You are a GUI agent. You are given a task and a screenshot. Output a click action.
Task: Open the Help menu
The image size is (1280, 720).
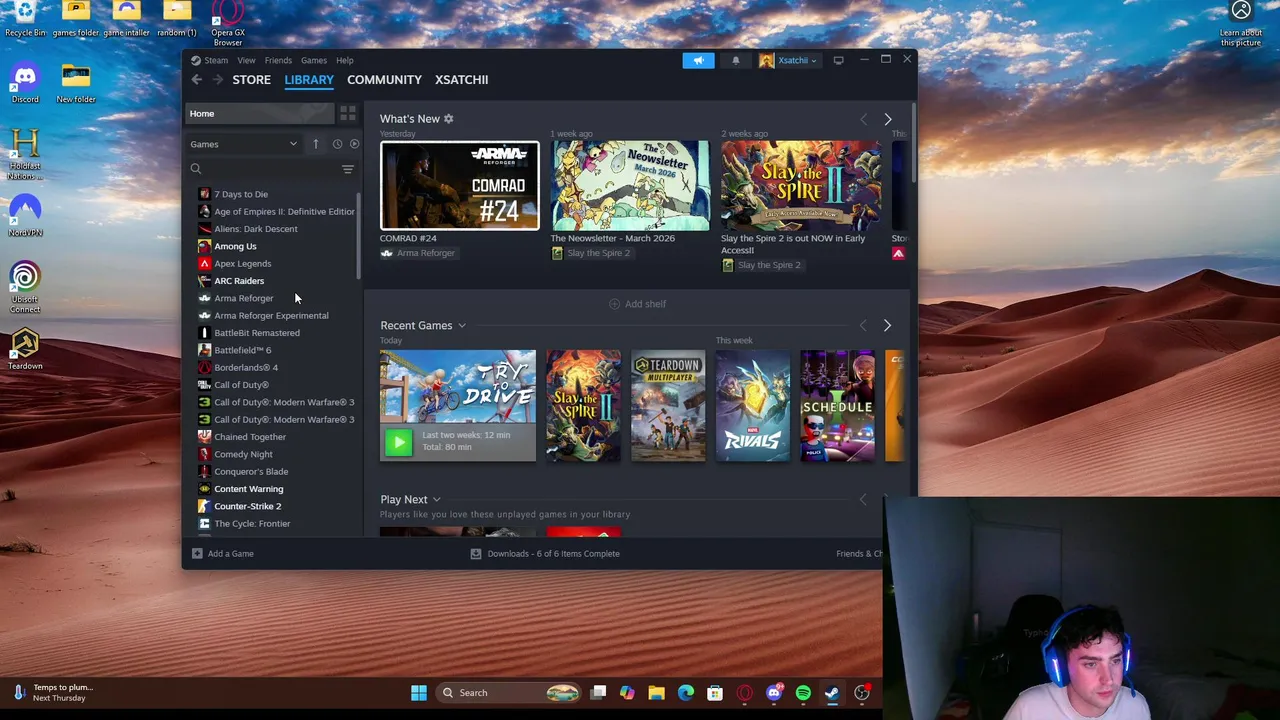(345, 60)
